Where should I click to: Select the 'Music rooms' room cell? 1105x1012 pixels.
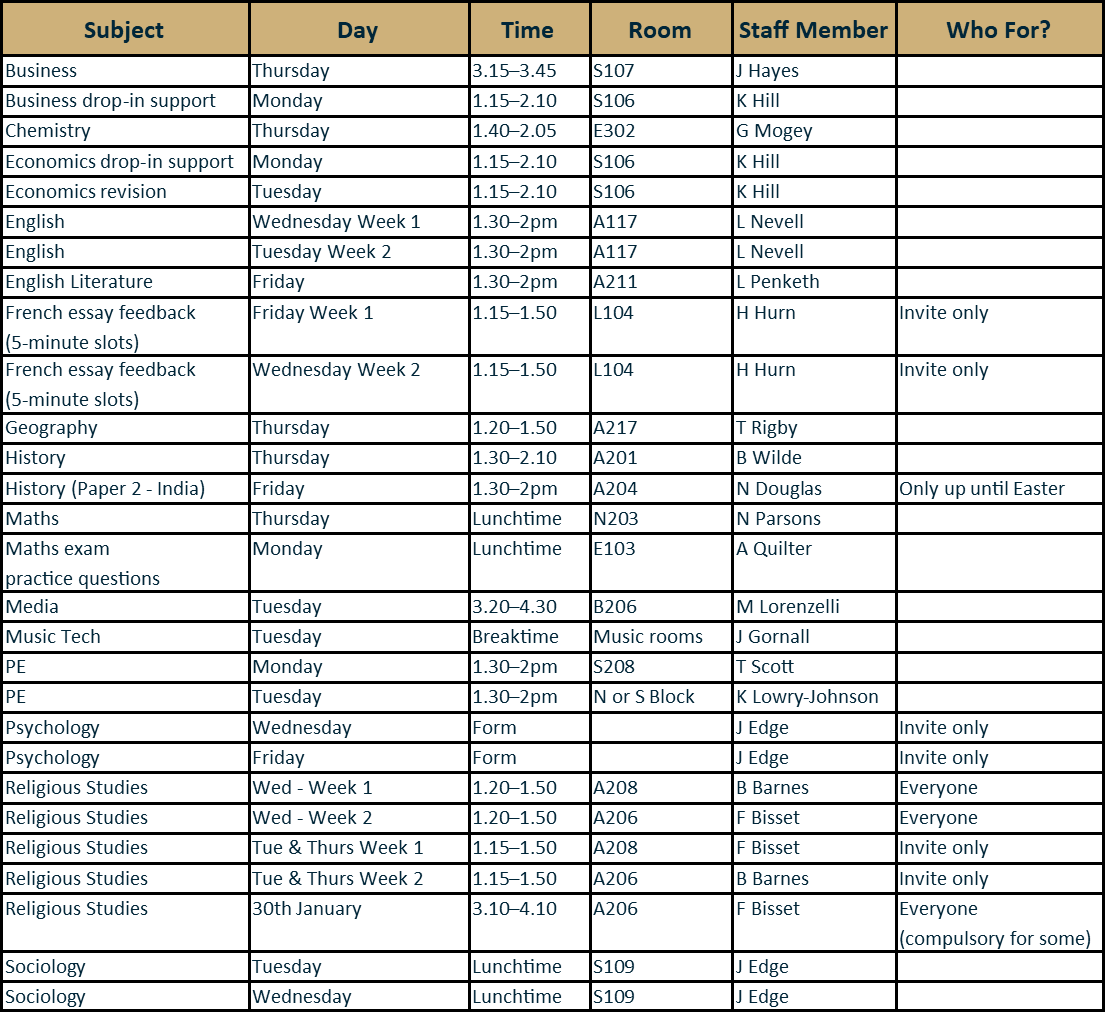click(x=648, y=637)
